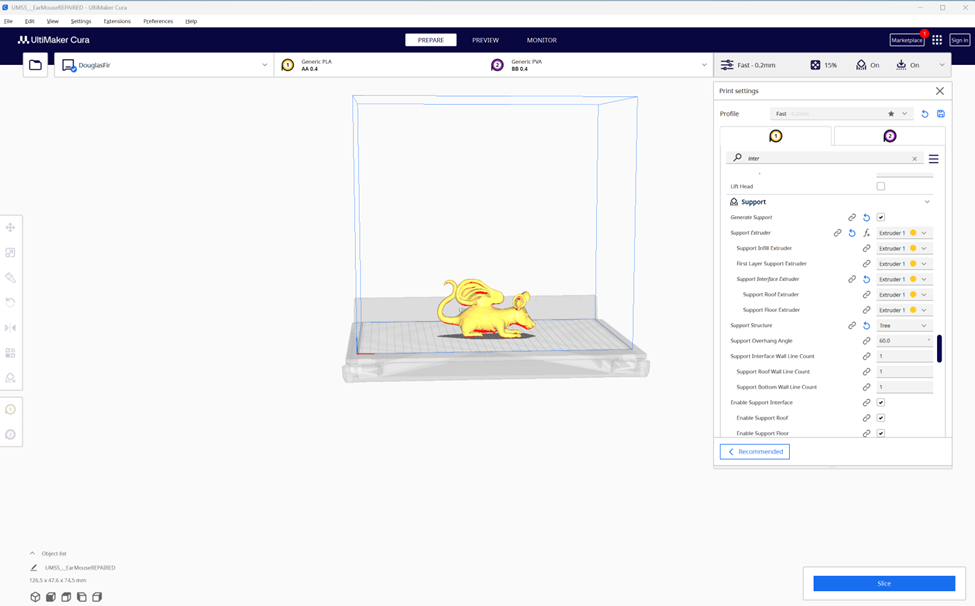Click the Recommended button

(x=755, y=452)
